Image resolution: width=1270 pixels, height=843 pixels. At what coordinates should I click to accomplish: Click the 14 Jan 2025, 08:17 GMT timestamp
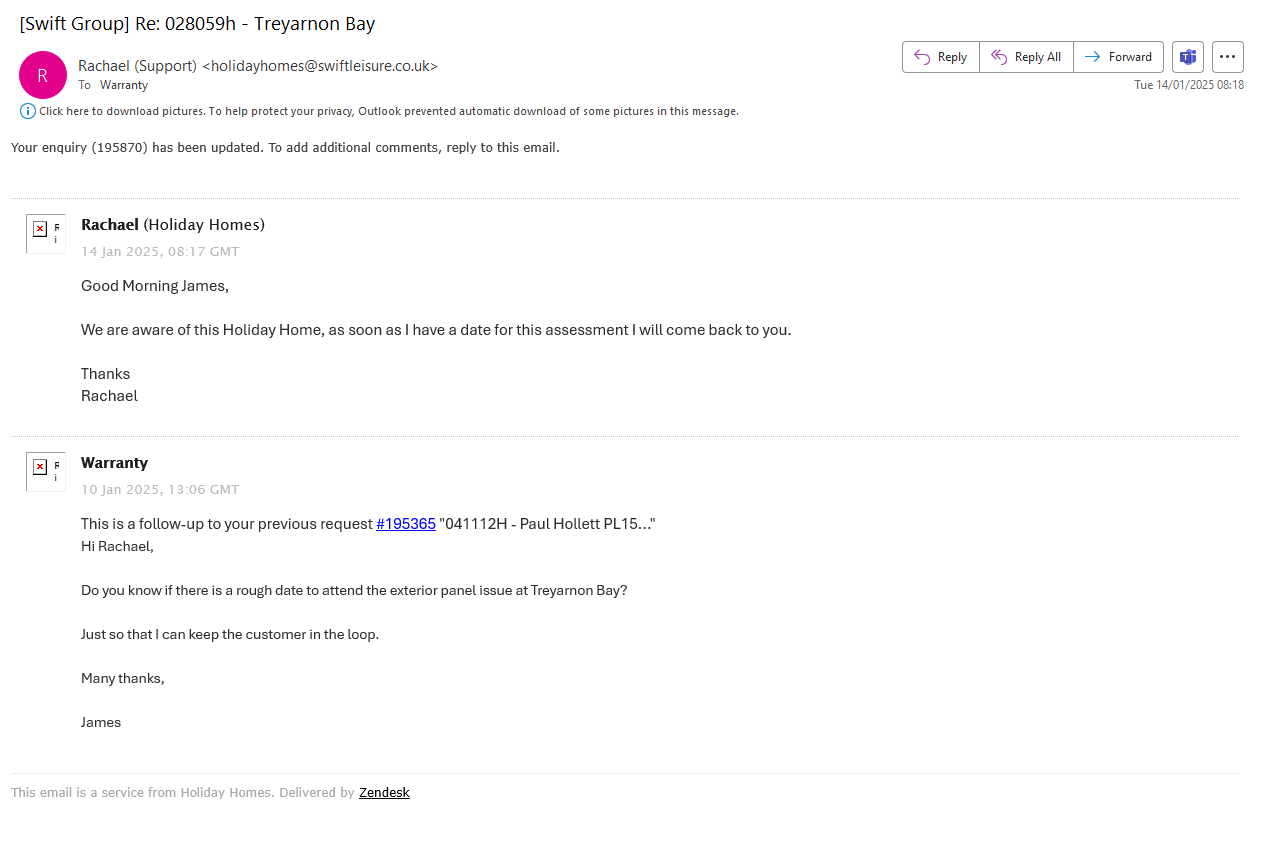(160, 252)
